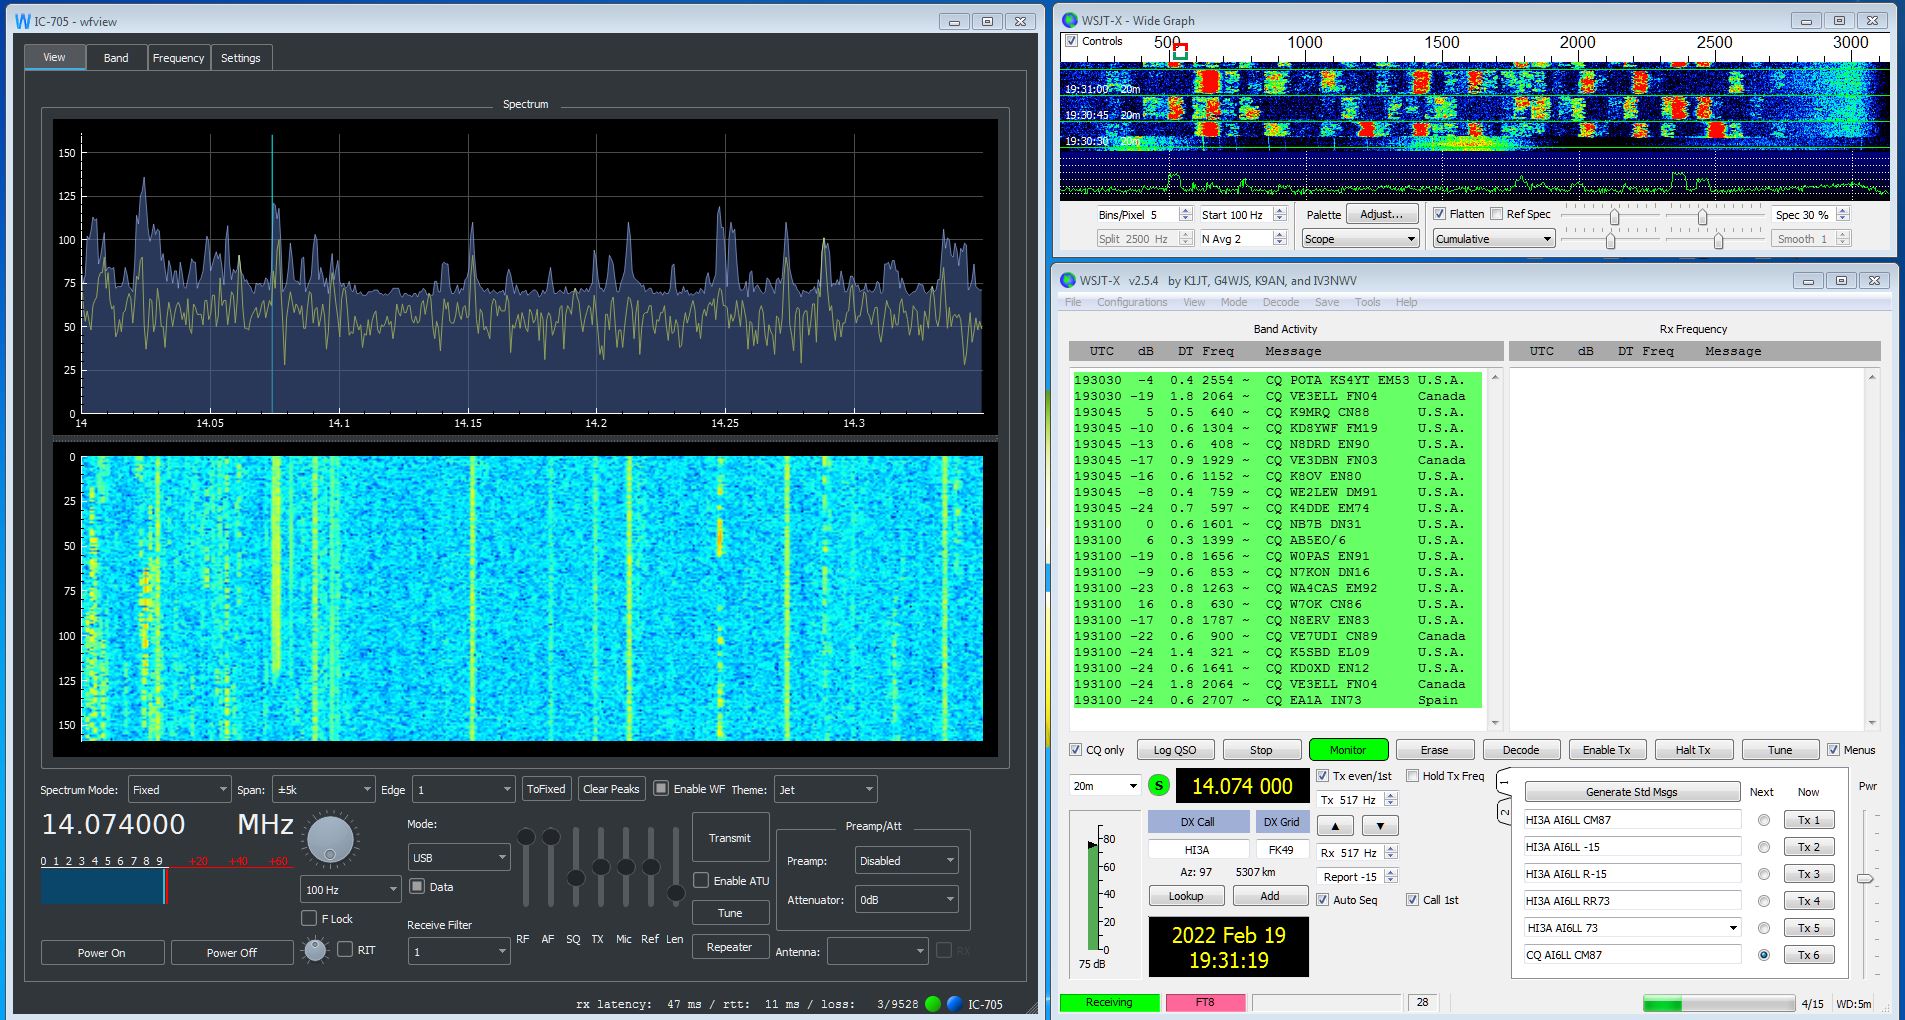Expand the 20m band selector
1905x1020 pixels.
click(x=1105, y=786)
